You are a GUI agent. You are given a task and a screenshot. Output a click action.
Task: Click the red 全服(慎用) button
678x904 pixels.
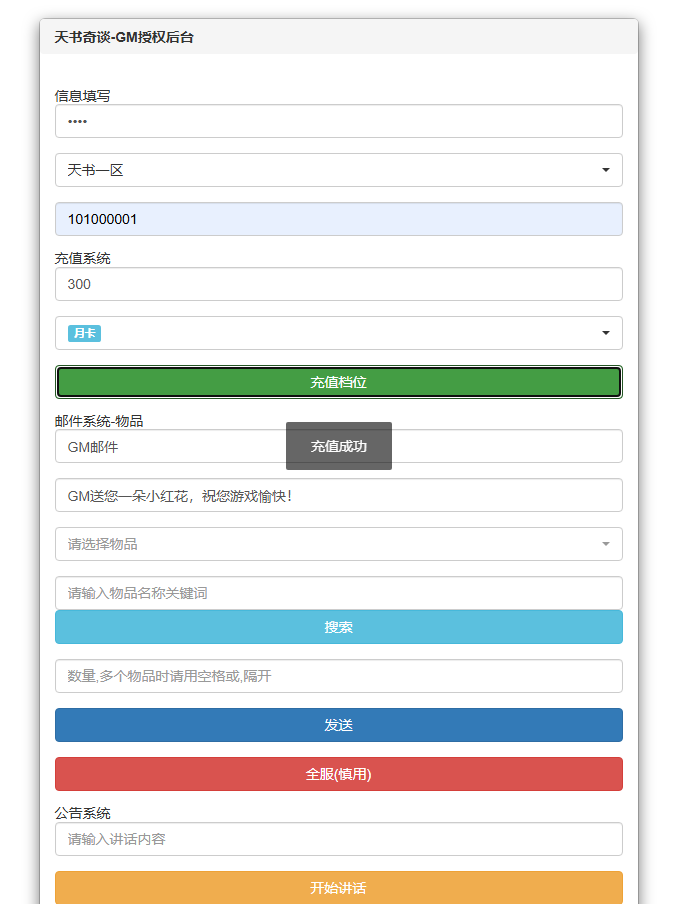tap(338, 774)
